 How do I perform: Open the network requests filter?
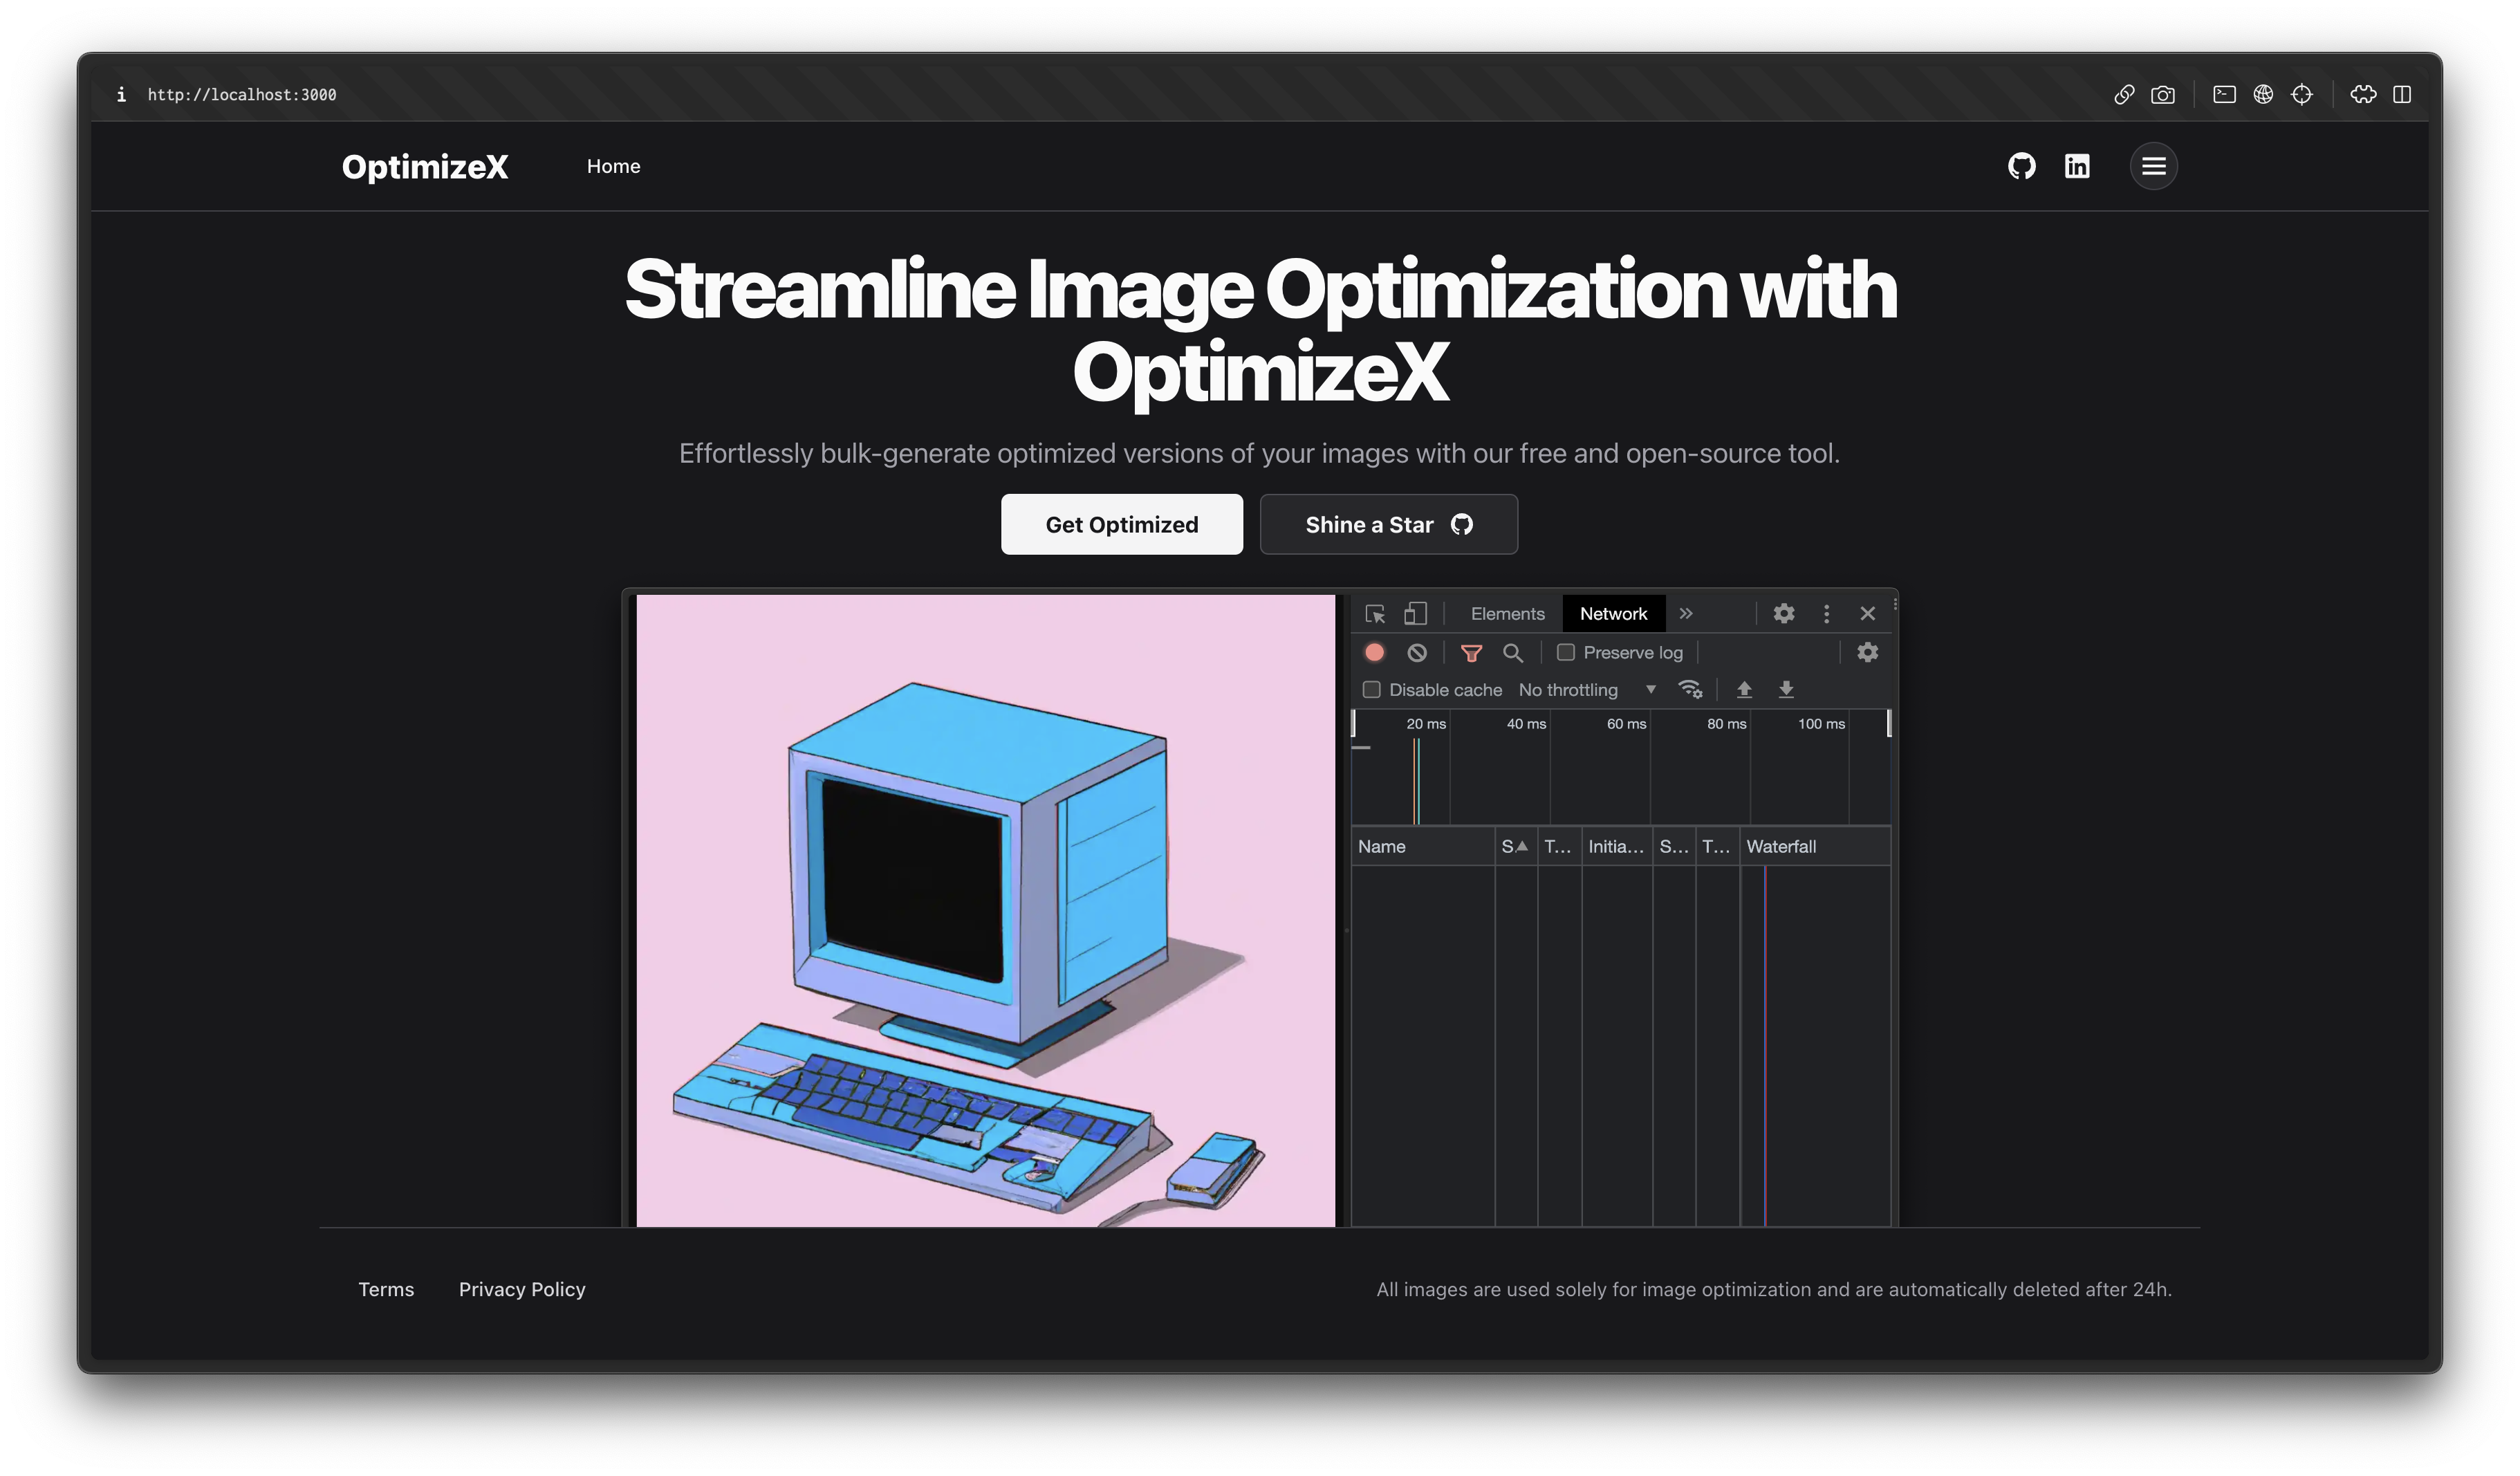(x=1472, y=652)
